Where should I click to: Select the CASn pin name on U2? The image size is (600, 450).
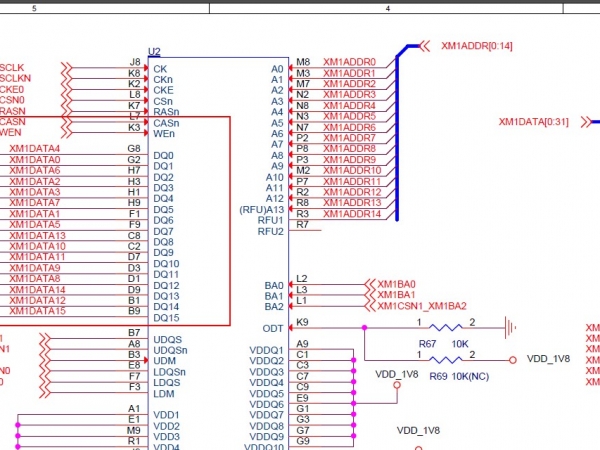click(166, 122)
